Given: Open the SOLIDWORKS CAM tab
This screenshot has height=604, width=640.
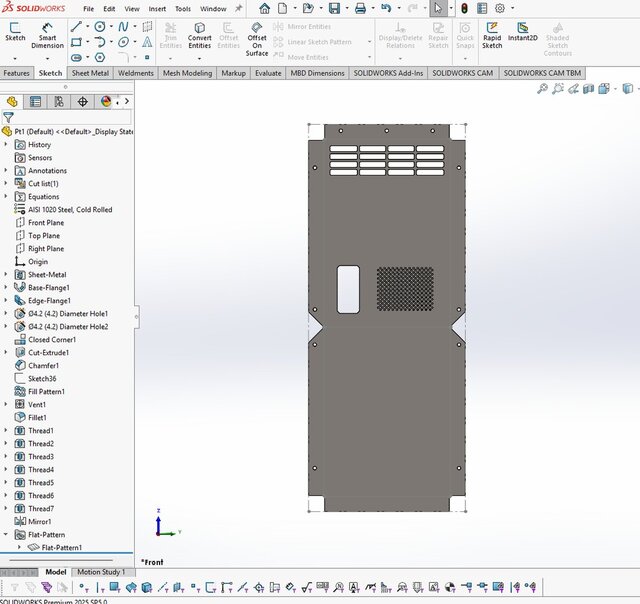Looking at the screenshot, I should (462, 73).
